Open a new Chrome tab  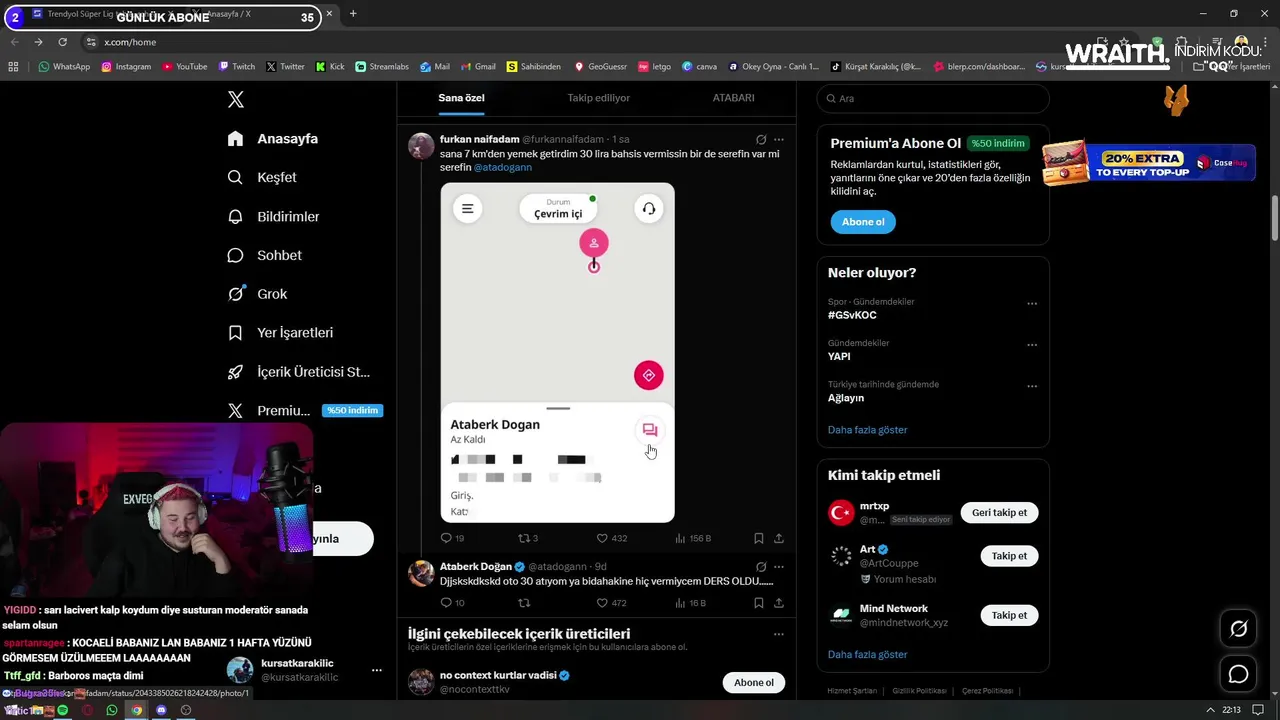point(353,14)
